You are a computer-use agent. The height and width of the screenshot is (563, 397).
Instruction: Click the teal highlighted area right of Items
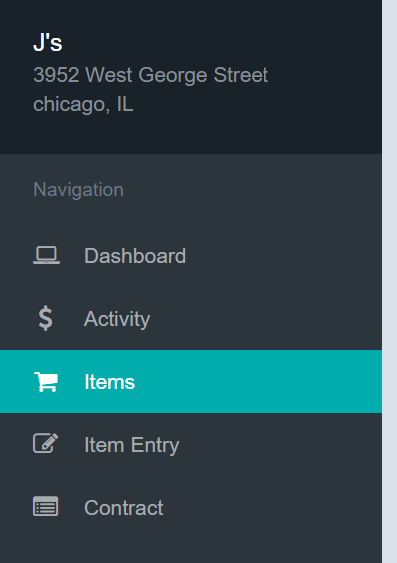258,382
